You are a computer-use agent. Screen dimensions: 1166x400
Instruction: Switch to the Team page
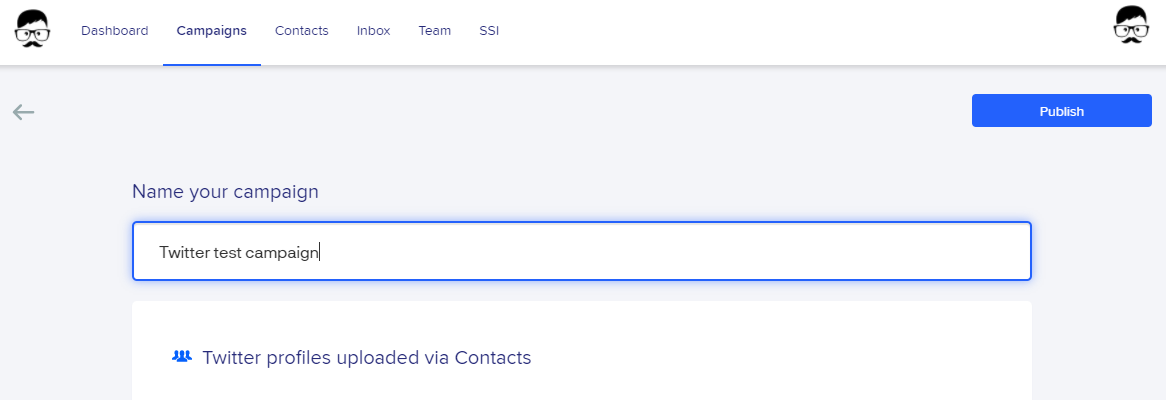pyautogui.click(x=434, y=31)
